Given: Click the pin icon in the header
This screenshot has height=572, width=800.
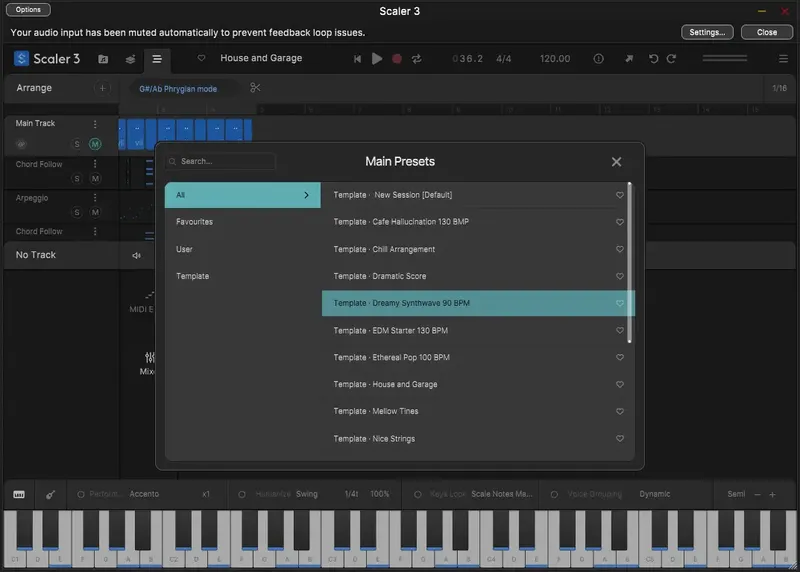Looking at the screenshot, I should (629, 59).
